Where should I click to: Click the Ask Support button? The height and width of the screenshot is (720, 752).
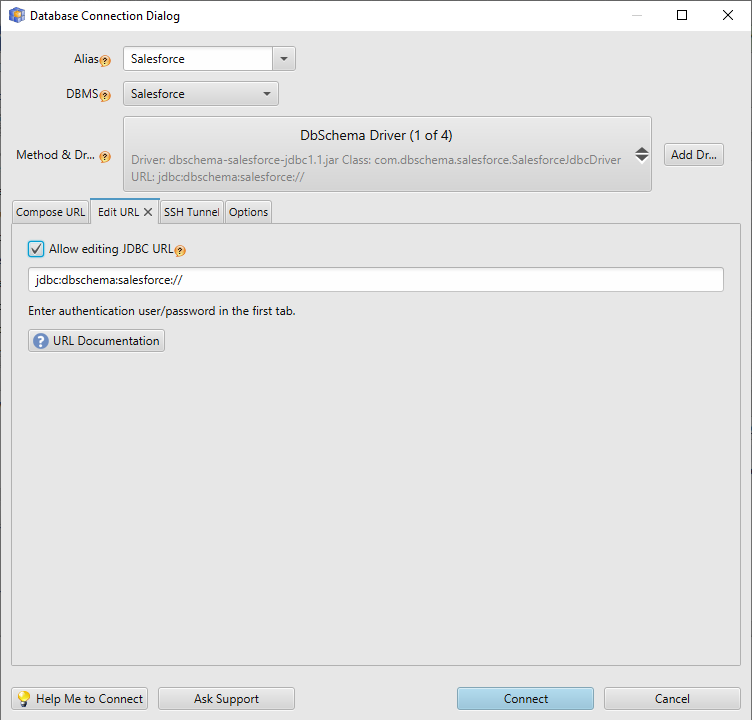226,698
